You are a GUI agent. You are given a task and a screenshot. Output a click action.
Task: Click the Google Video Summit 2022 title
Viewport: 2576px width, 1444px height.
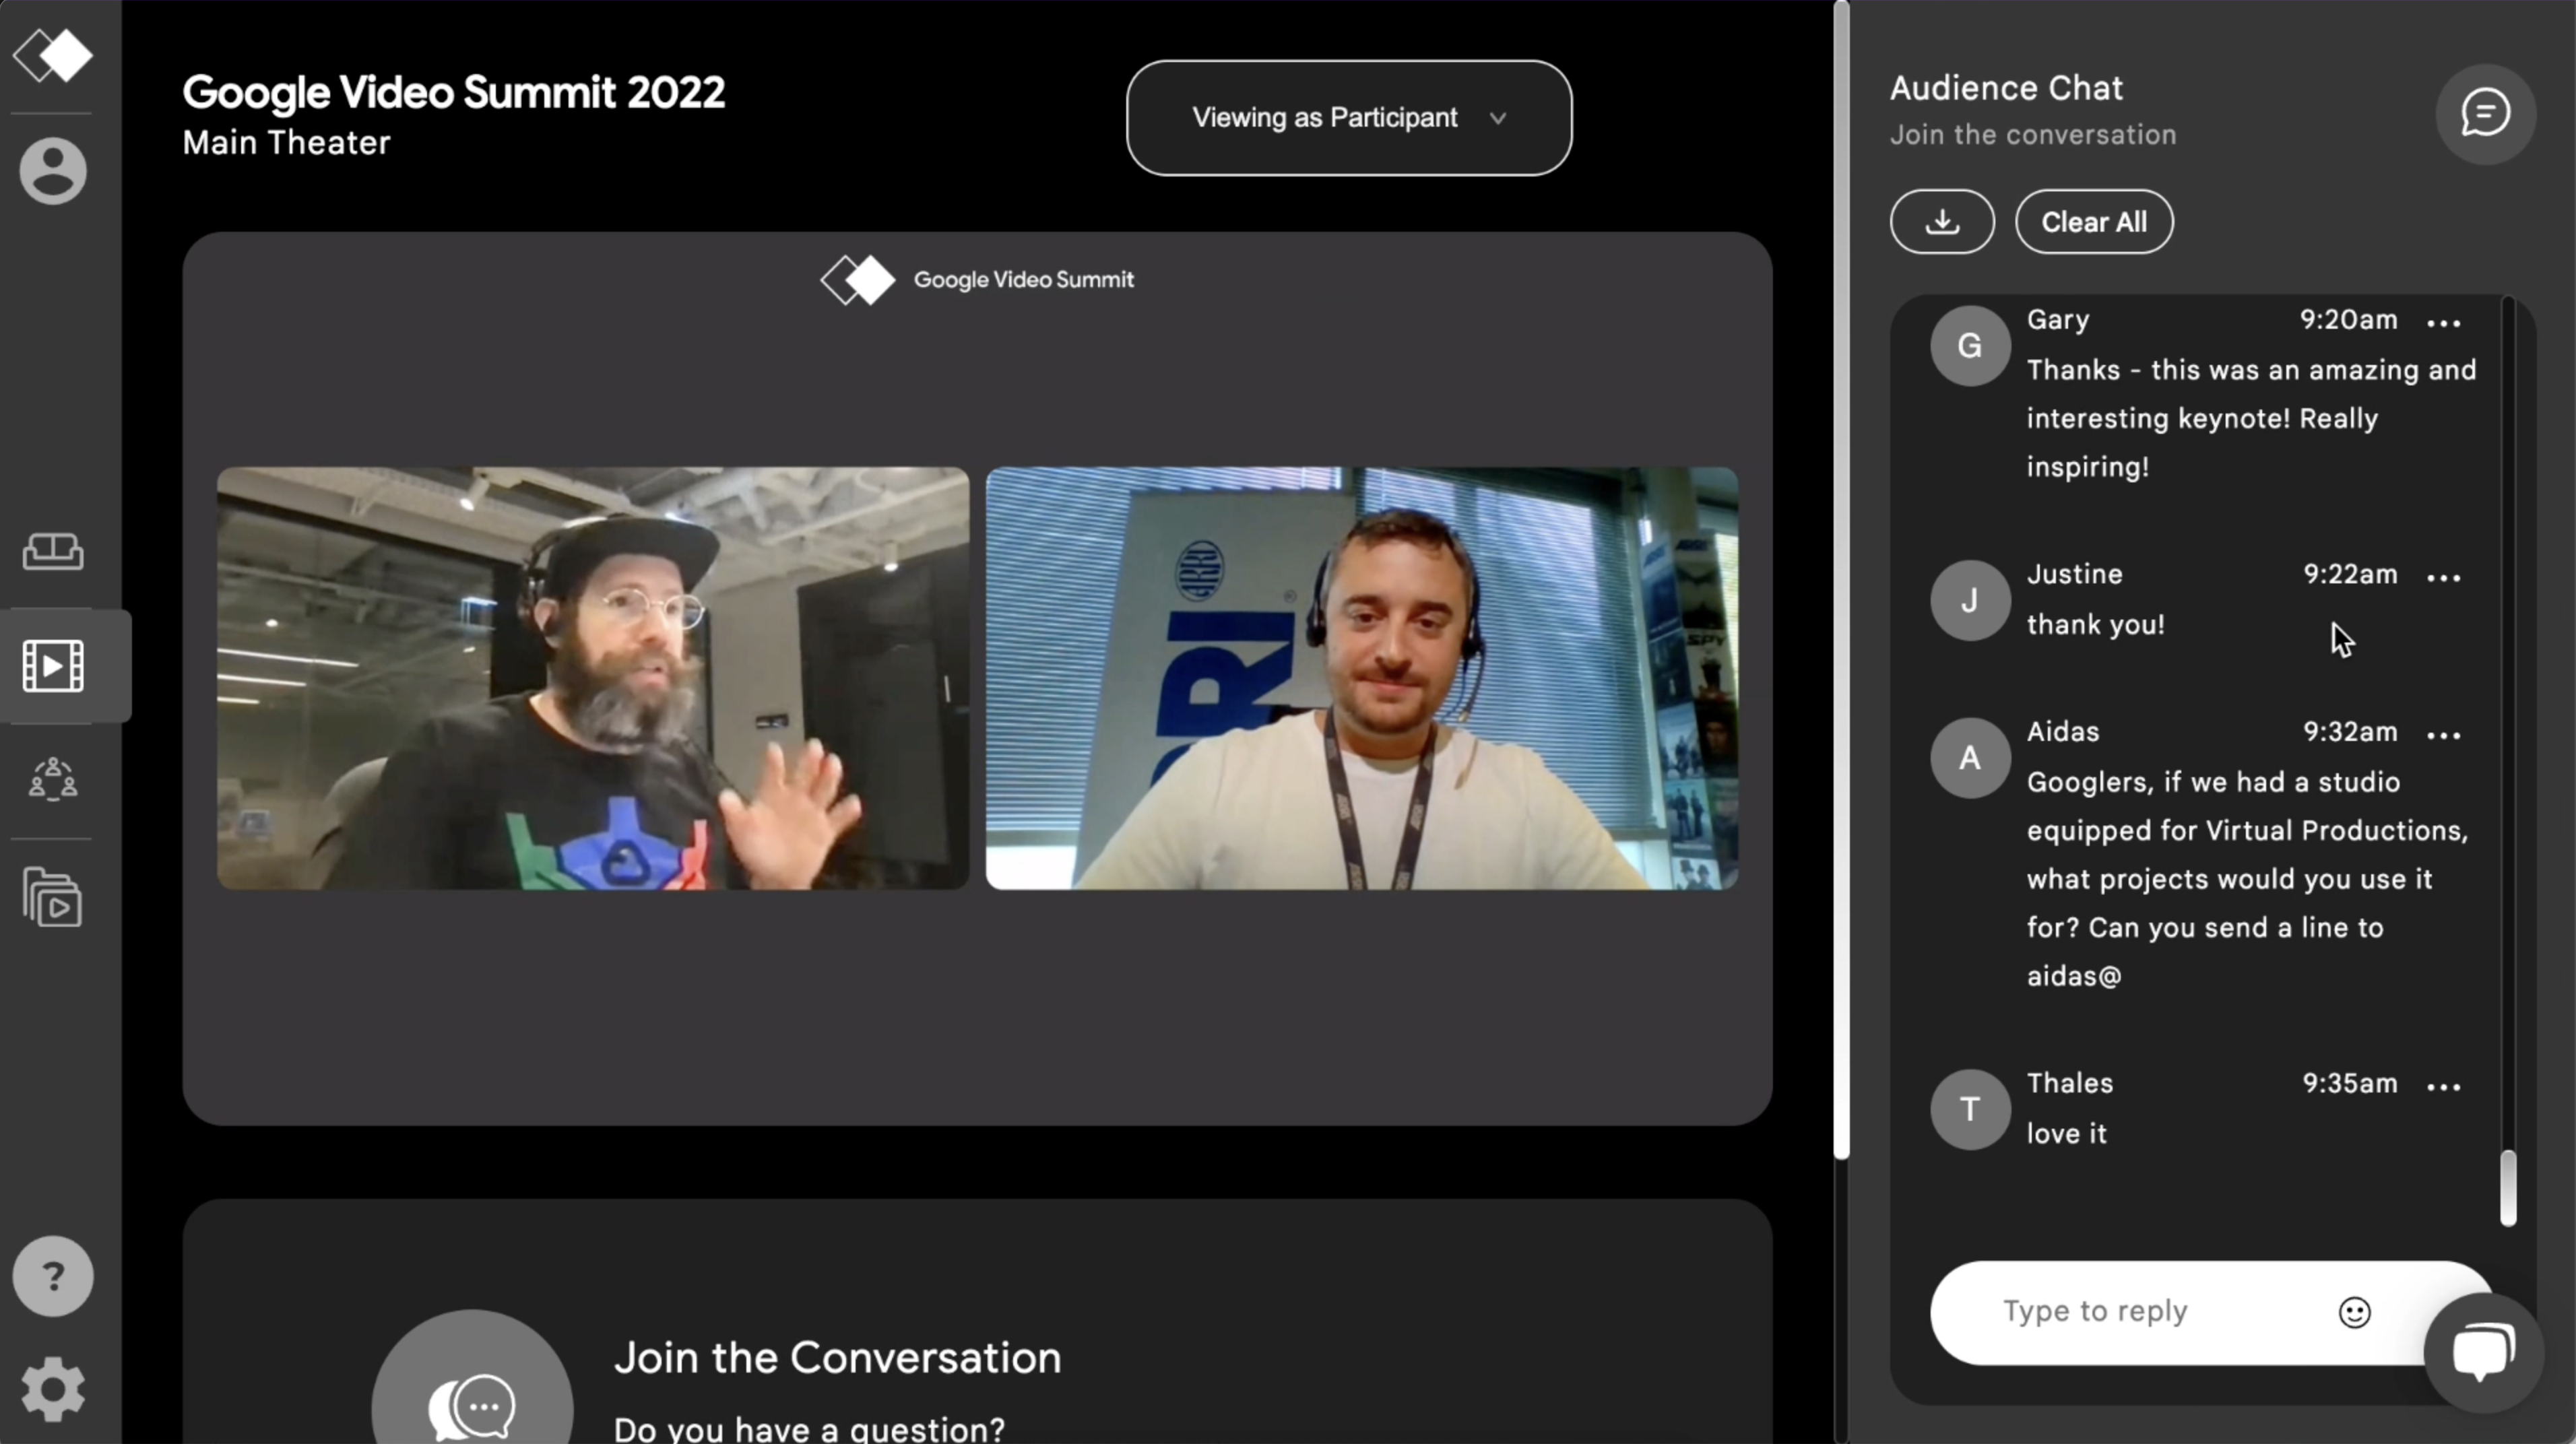454,92
